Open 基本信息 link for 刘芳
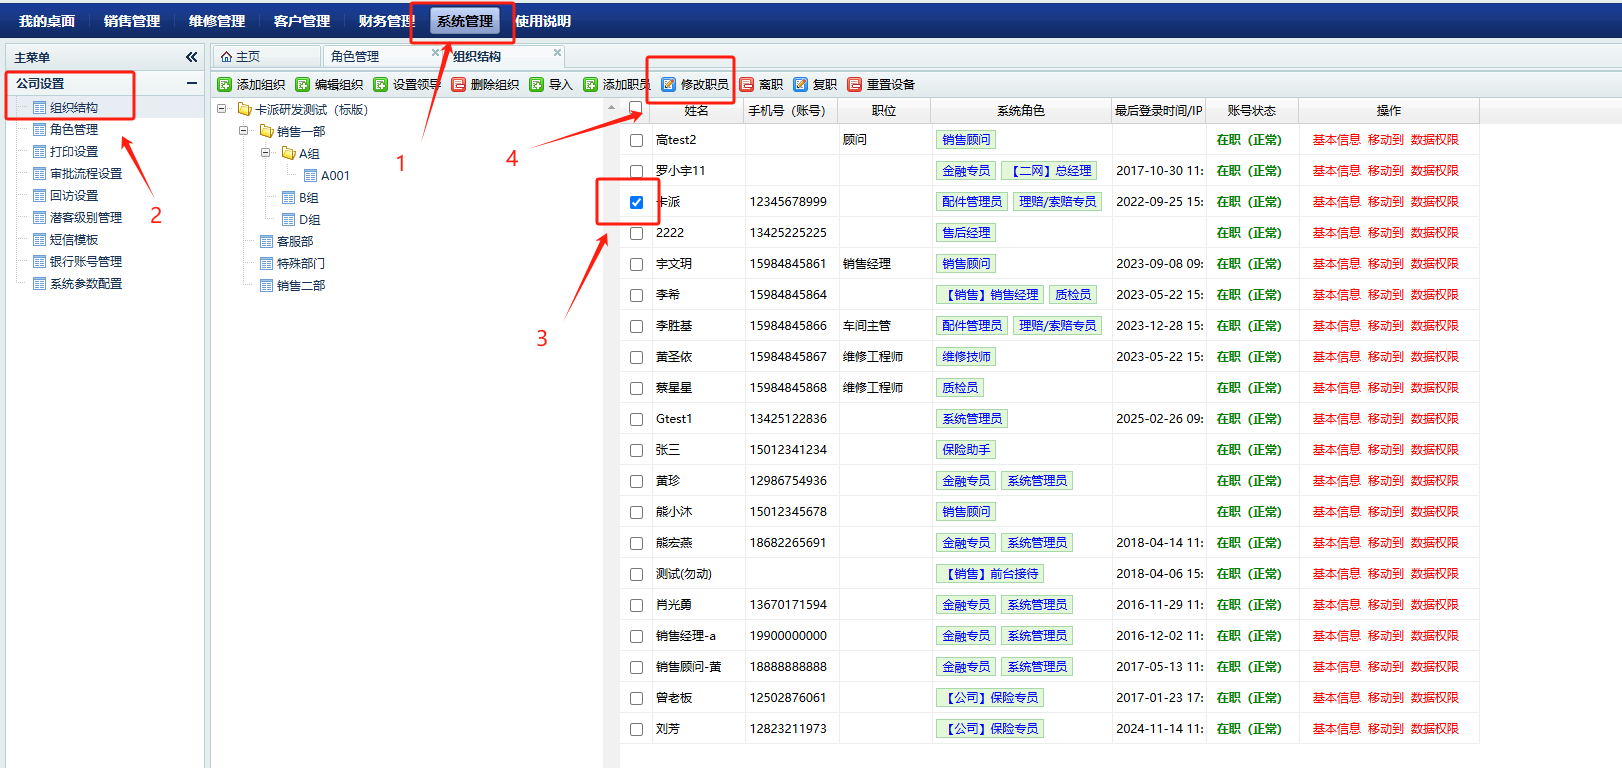 pos(1336,729)
